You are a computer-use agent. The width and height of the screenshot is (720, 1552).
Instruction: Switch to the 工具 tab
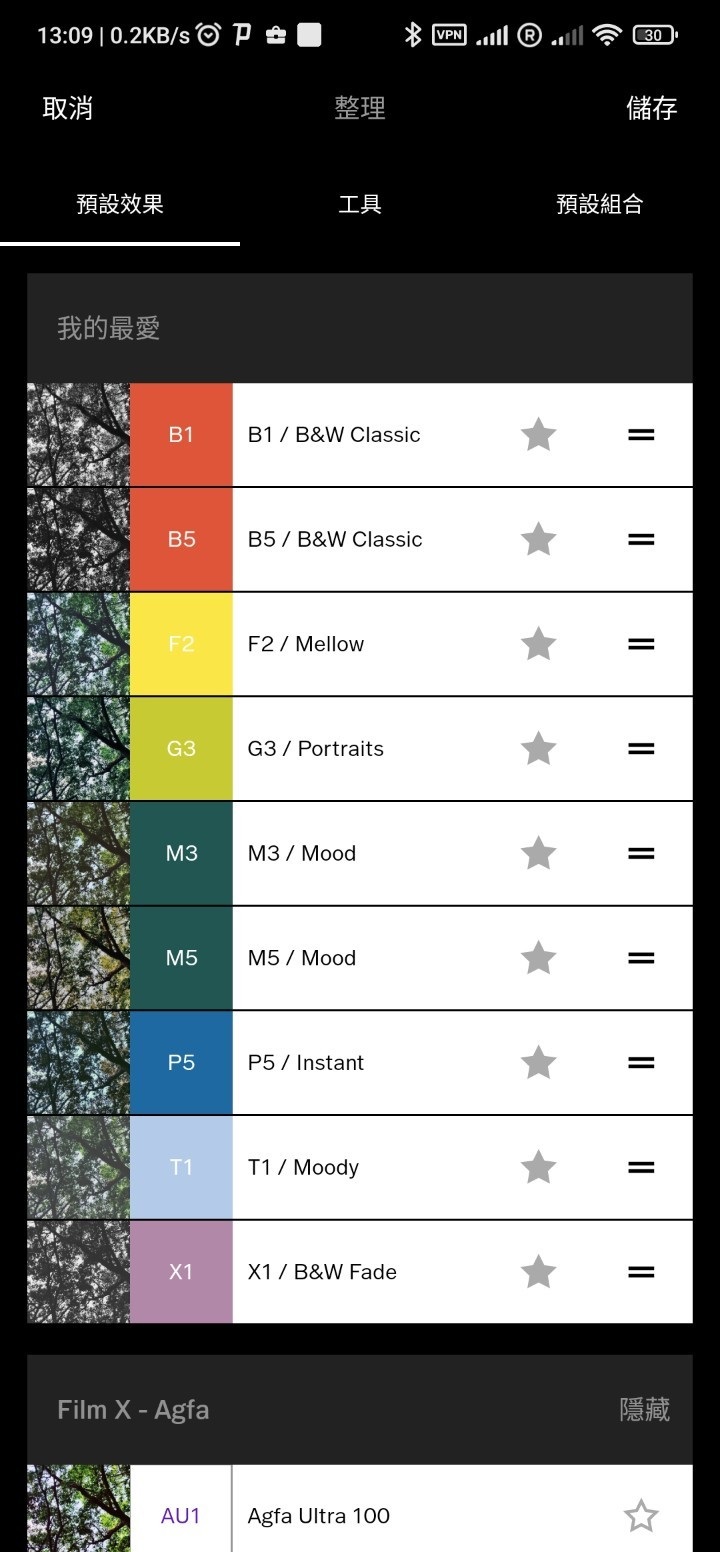(x=360, y=205)
